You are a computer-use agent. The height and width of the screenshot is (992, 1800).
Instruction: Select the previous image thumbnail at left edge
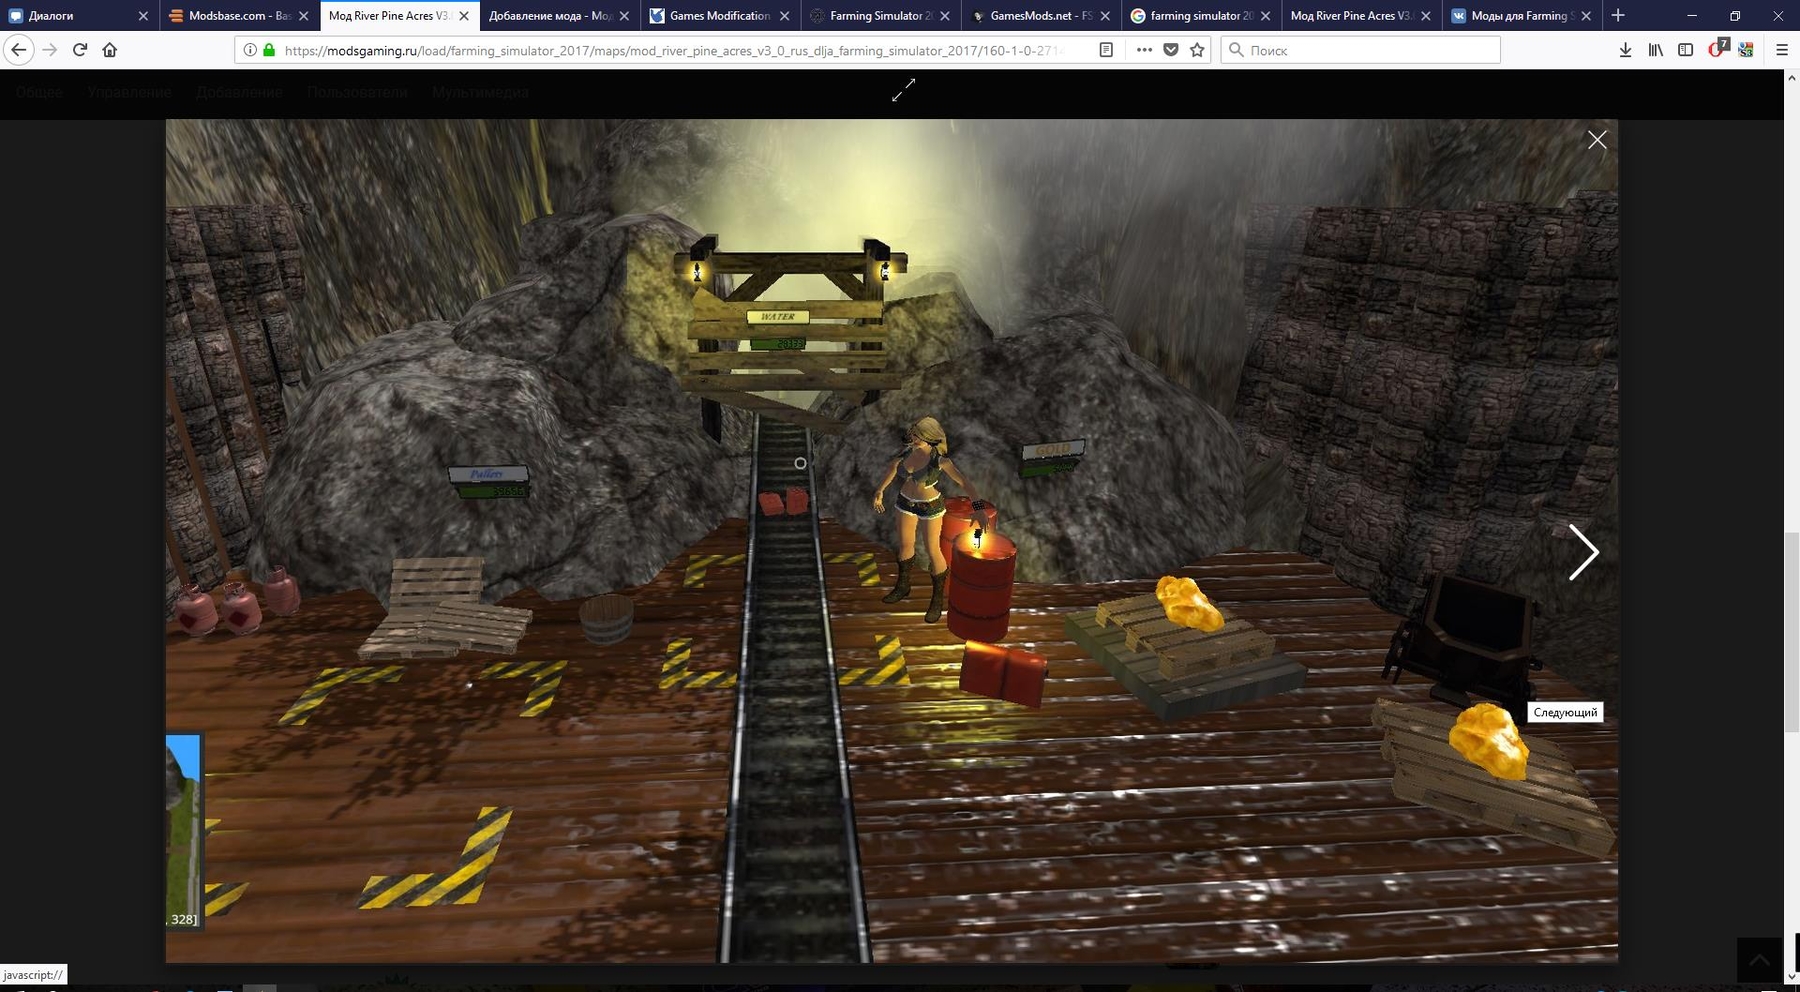[x=183, y=830]
